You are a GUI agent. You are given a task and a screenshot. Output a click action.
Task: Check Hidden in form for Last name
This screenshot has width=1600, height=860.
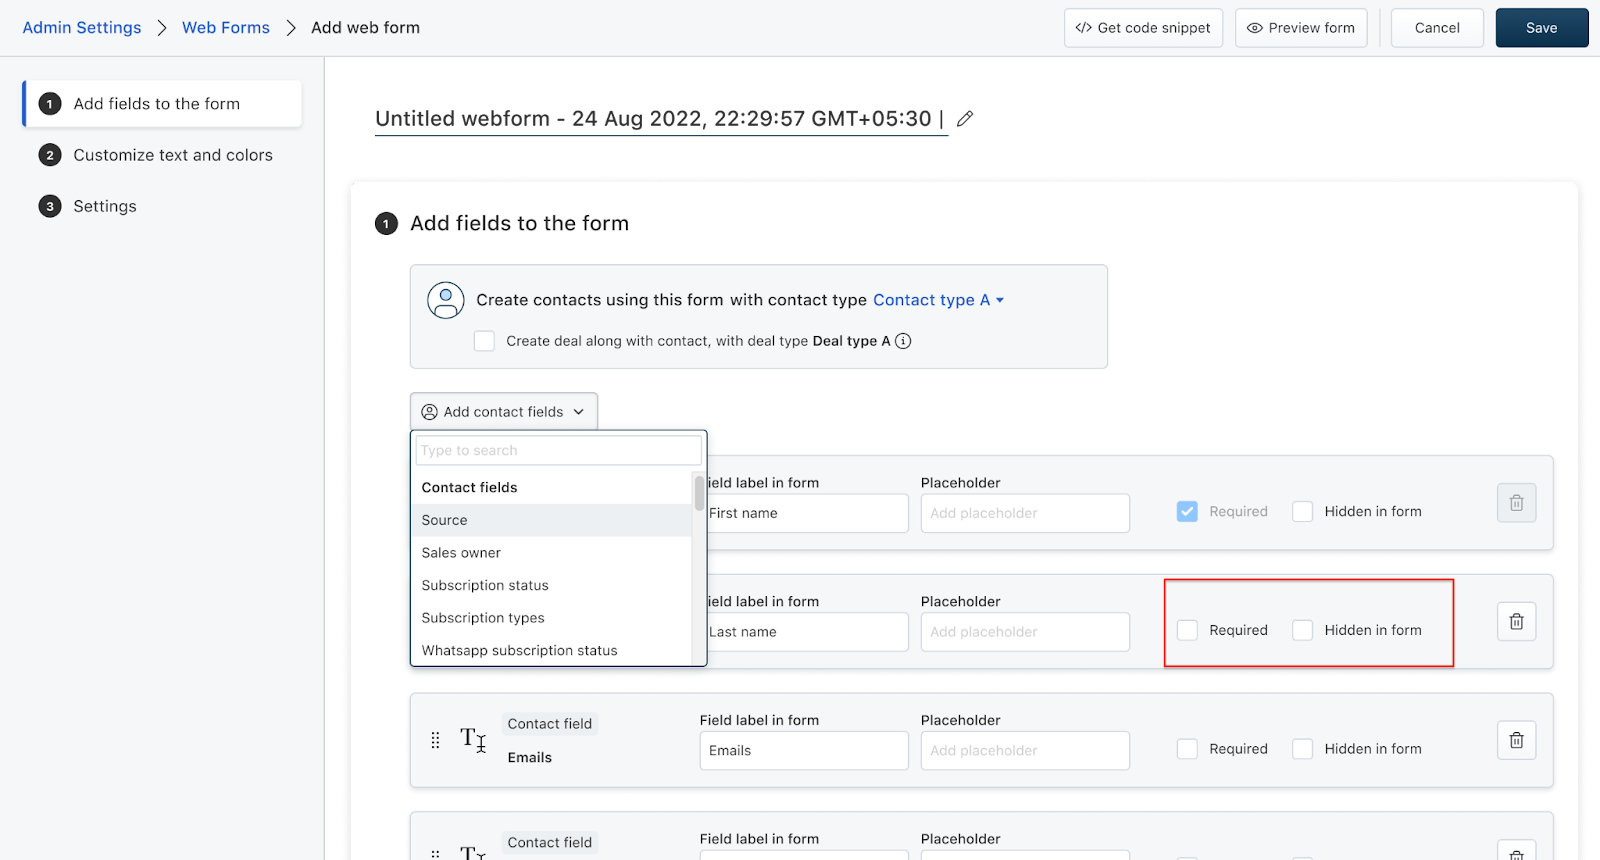(1302, 630)
